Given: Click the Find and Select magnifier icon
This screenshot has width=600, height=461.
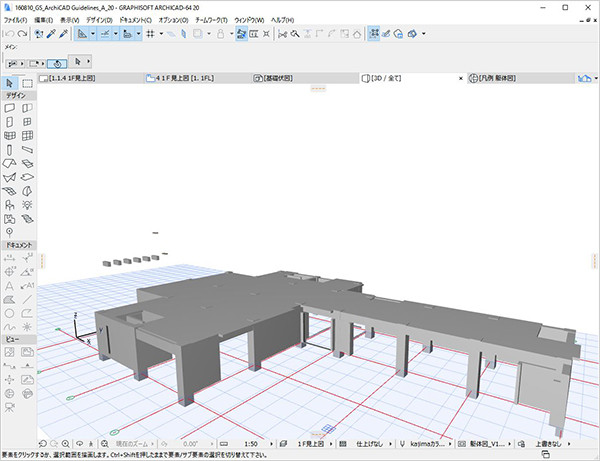Looking at the screenshot, I should pos(39,34).
